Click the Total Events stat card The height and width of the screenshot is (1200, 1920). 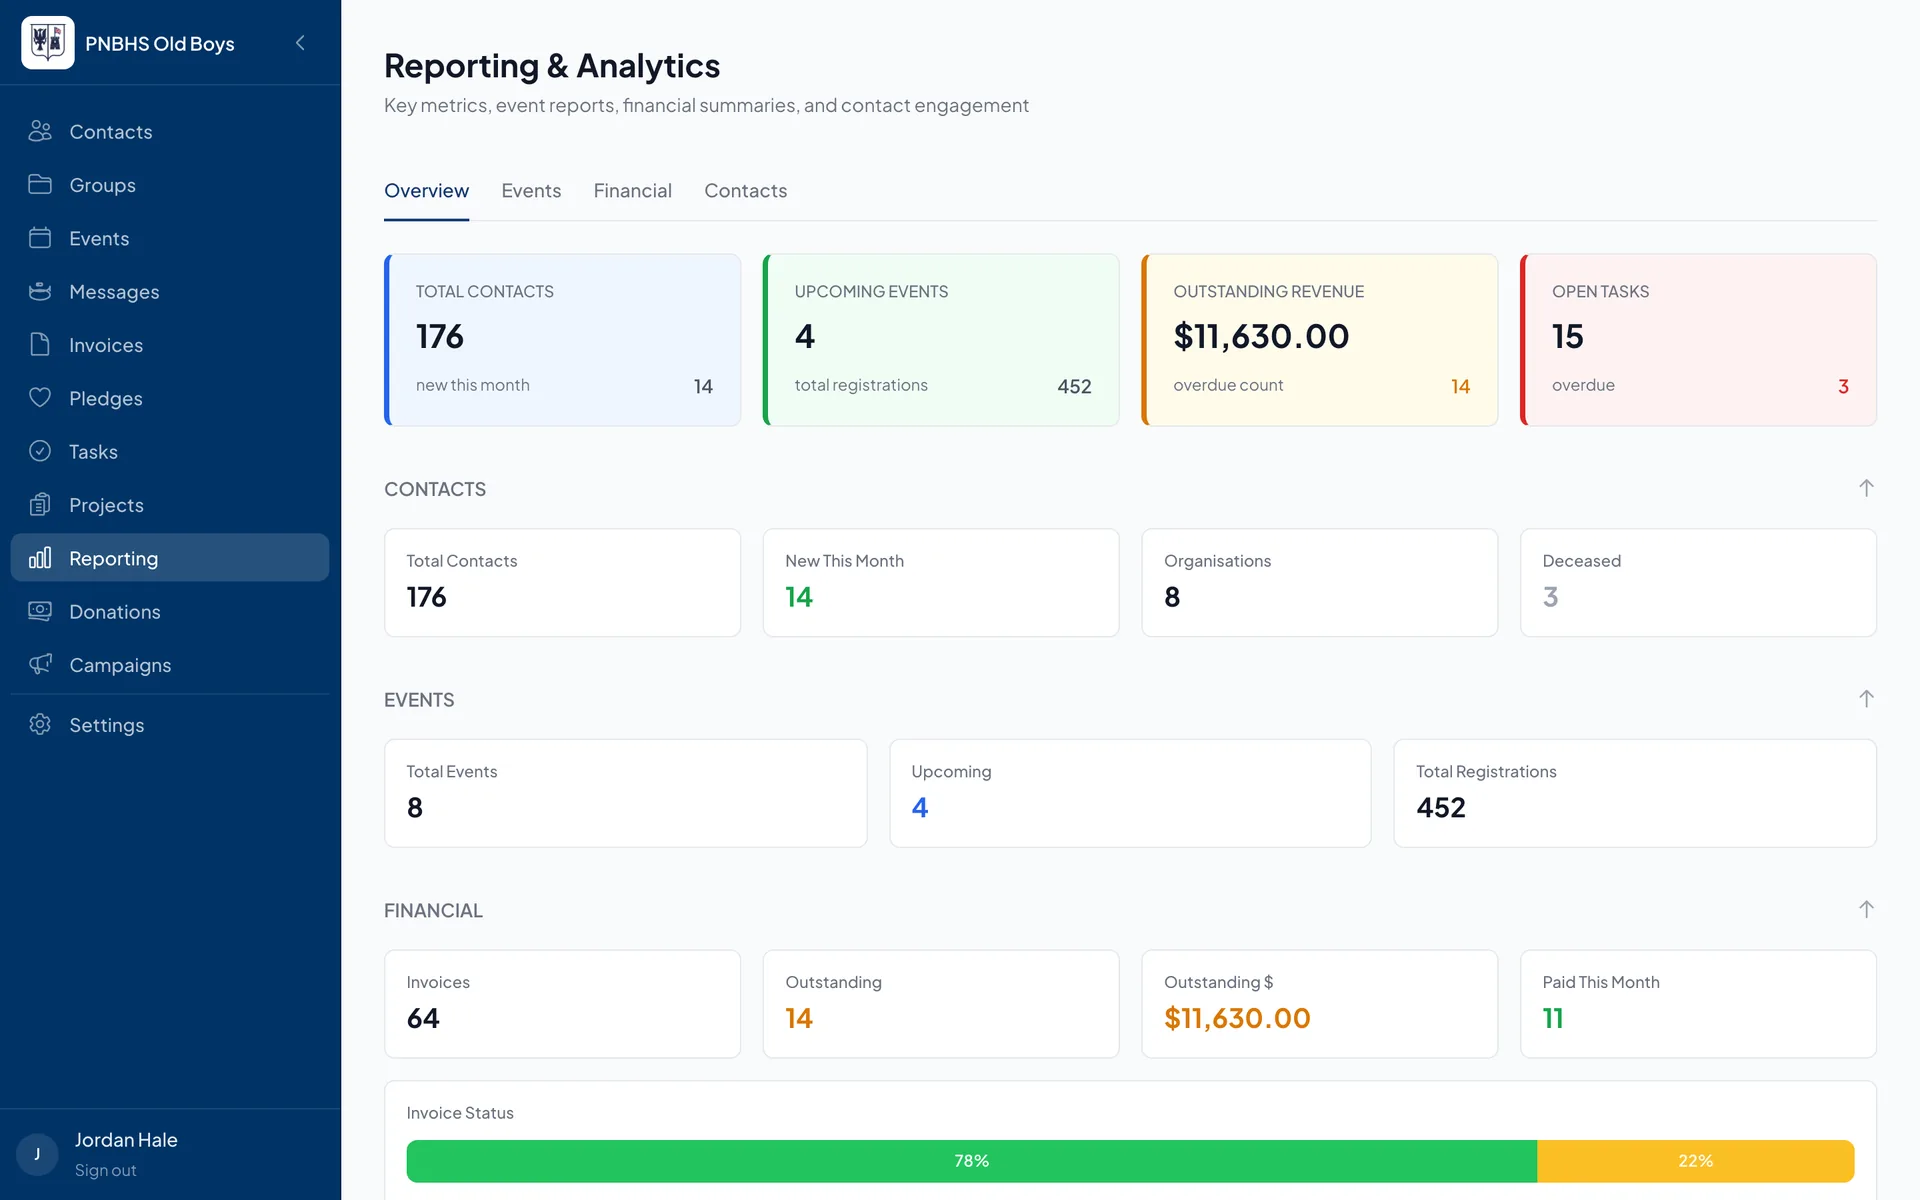pyautogui.click(x=625, y=793)
